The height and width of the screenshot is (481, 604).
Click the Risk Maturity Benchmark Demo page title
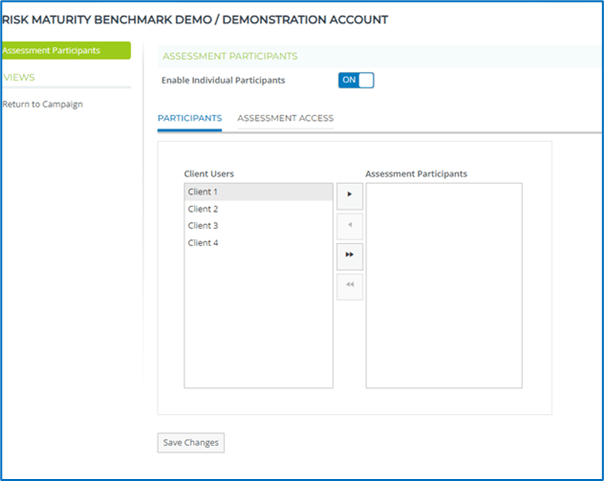(x=195, y=20)
